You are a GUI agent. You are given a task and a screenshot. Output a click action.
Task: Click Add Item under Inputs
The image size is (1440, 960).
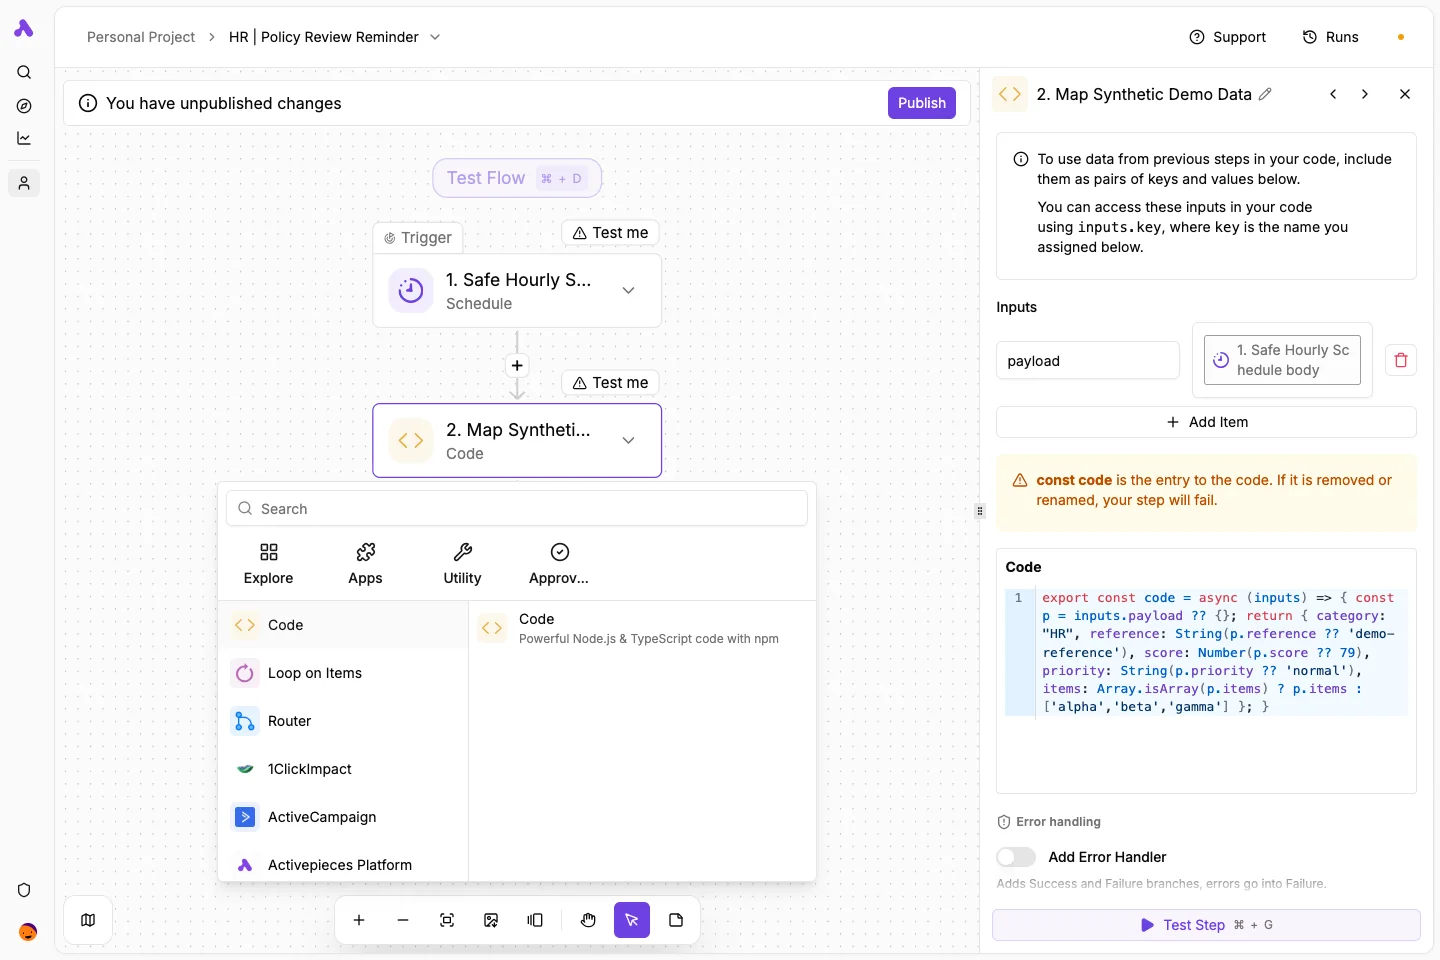coord(1206,422)
